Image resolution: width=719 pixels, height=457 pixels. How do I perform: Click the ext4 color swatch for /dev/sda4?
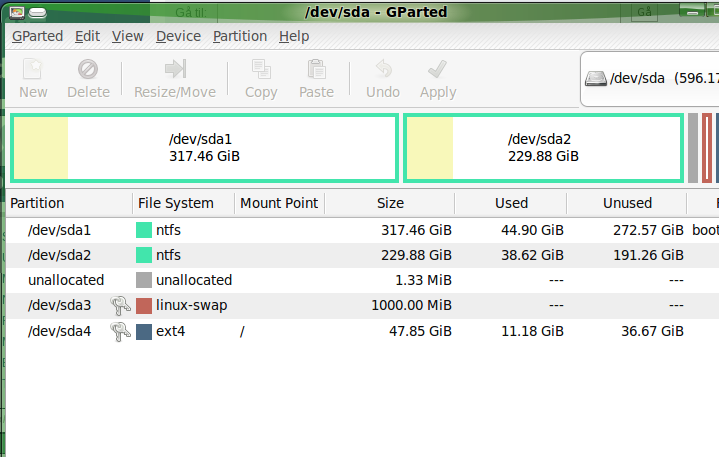144,330
